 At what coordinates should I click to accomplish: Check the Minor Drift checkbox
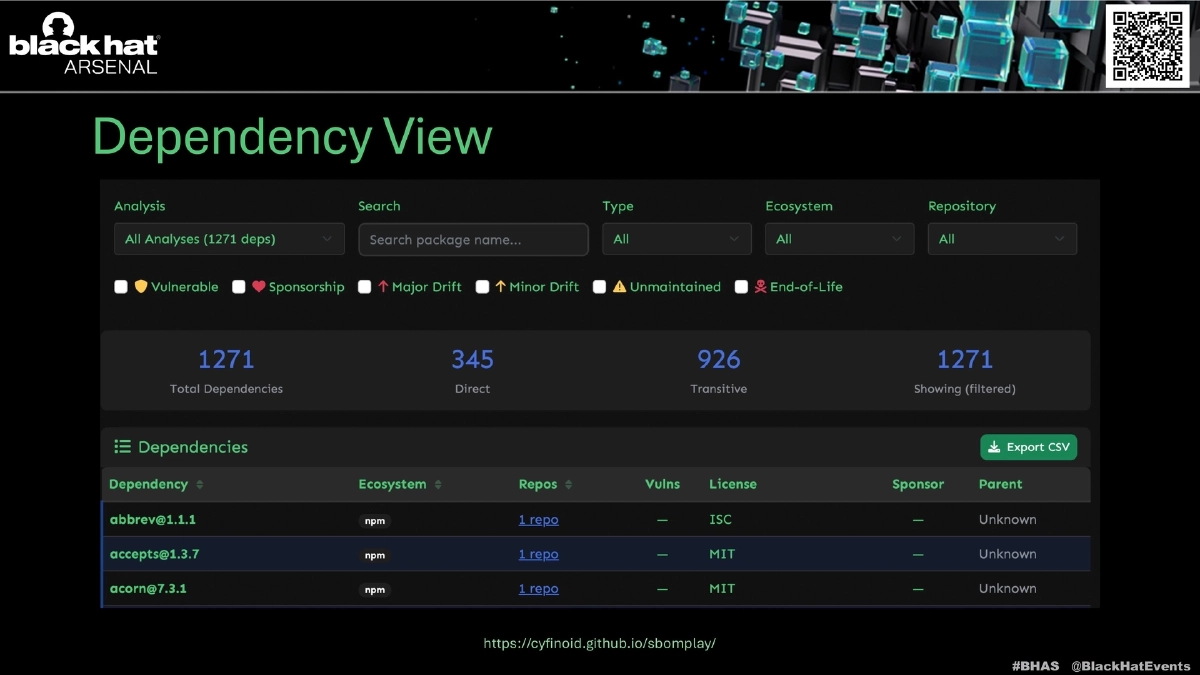[482, 287]
